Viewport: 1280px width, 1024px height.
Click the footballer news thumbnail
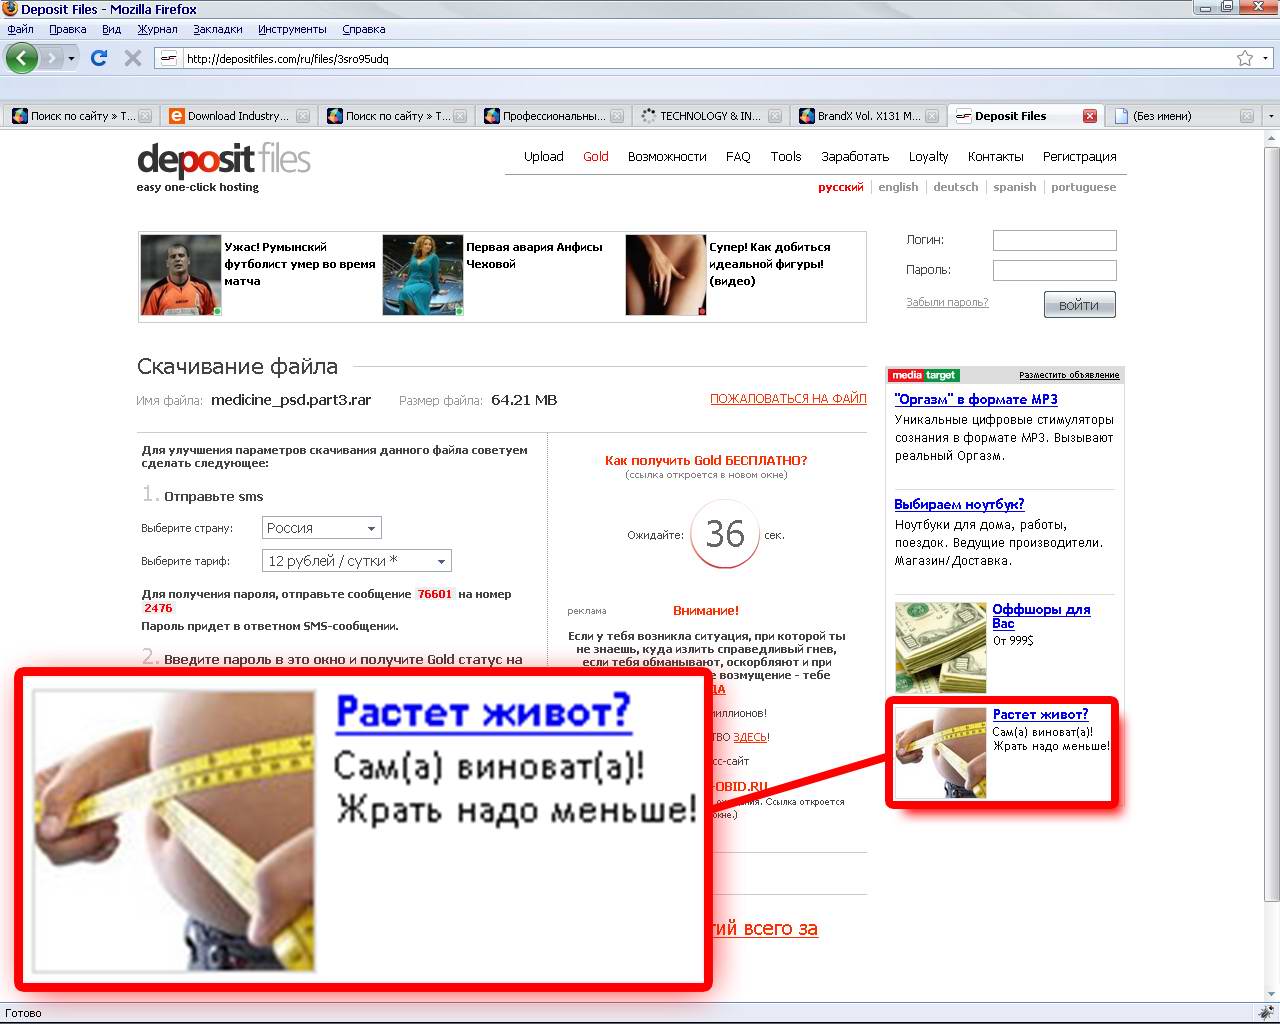[181, 275]
